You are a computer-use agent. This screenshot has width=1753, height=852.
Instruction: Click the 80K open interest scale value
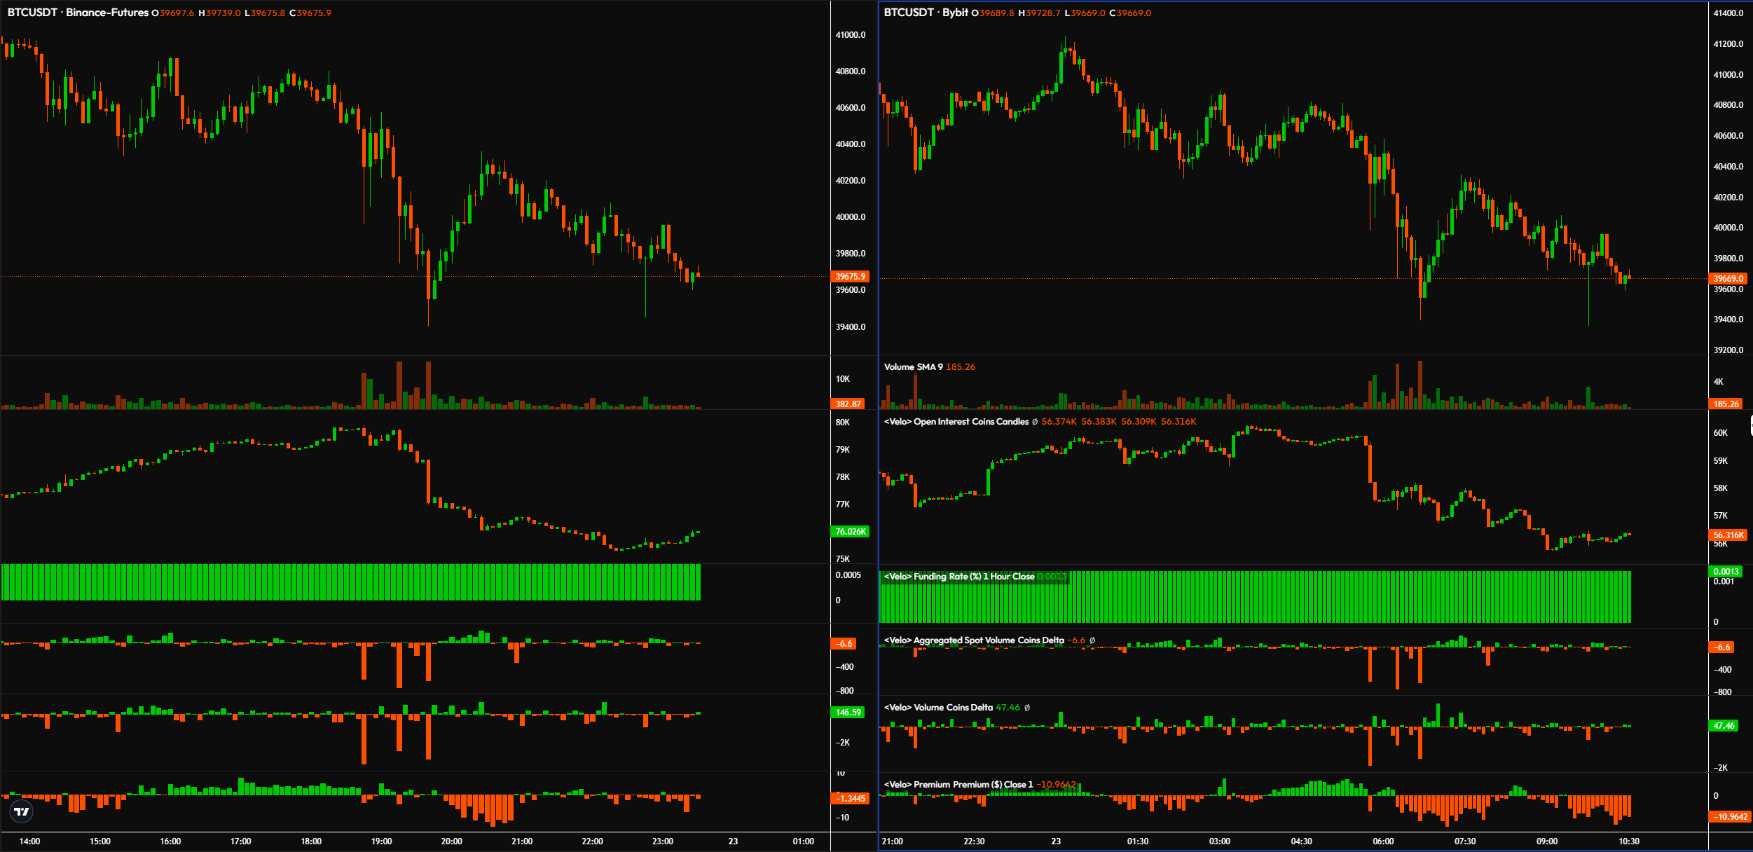842,422
